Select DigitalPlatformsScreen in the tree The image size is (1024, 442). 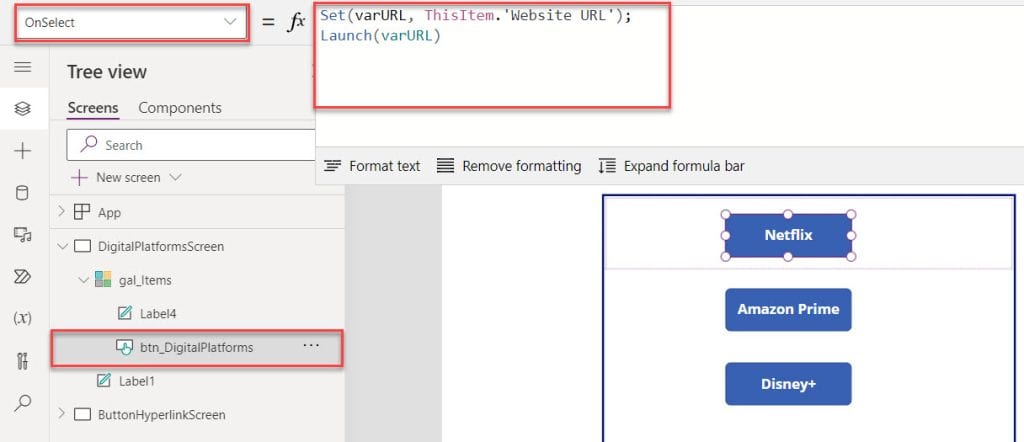click(161, 246)
